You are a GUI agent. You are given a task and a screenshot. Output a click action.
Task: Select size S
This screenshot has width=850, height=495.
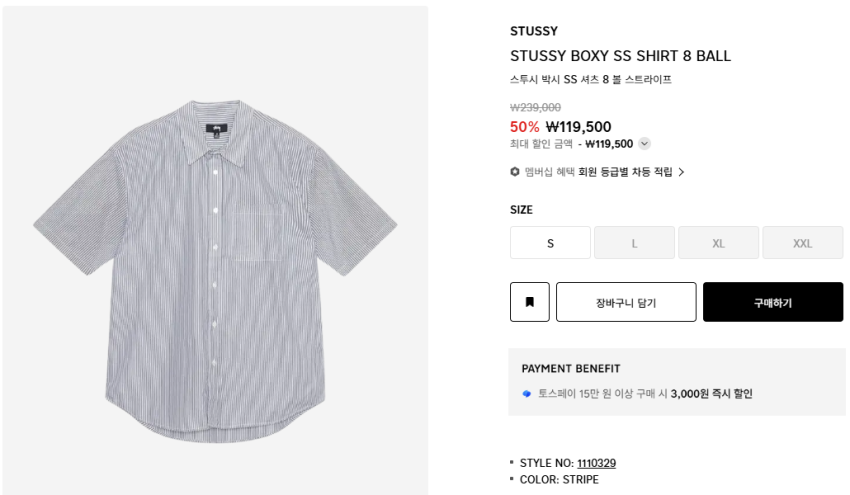(550, 243)
